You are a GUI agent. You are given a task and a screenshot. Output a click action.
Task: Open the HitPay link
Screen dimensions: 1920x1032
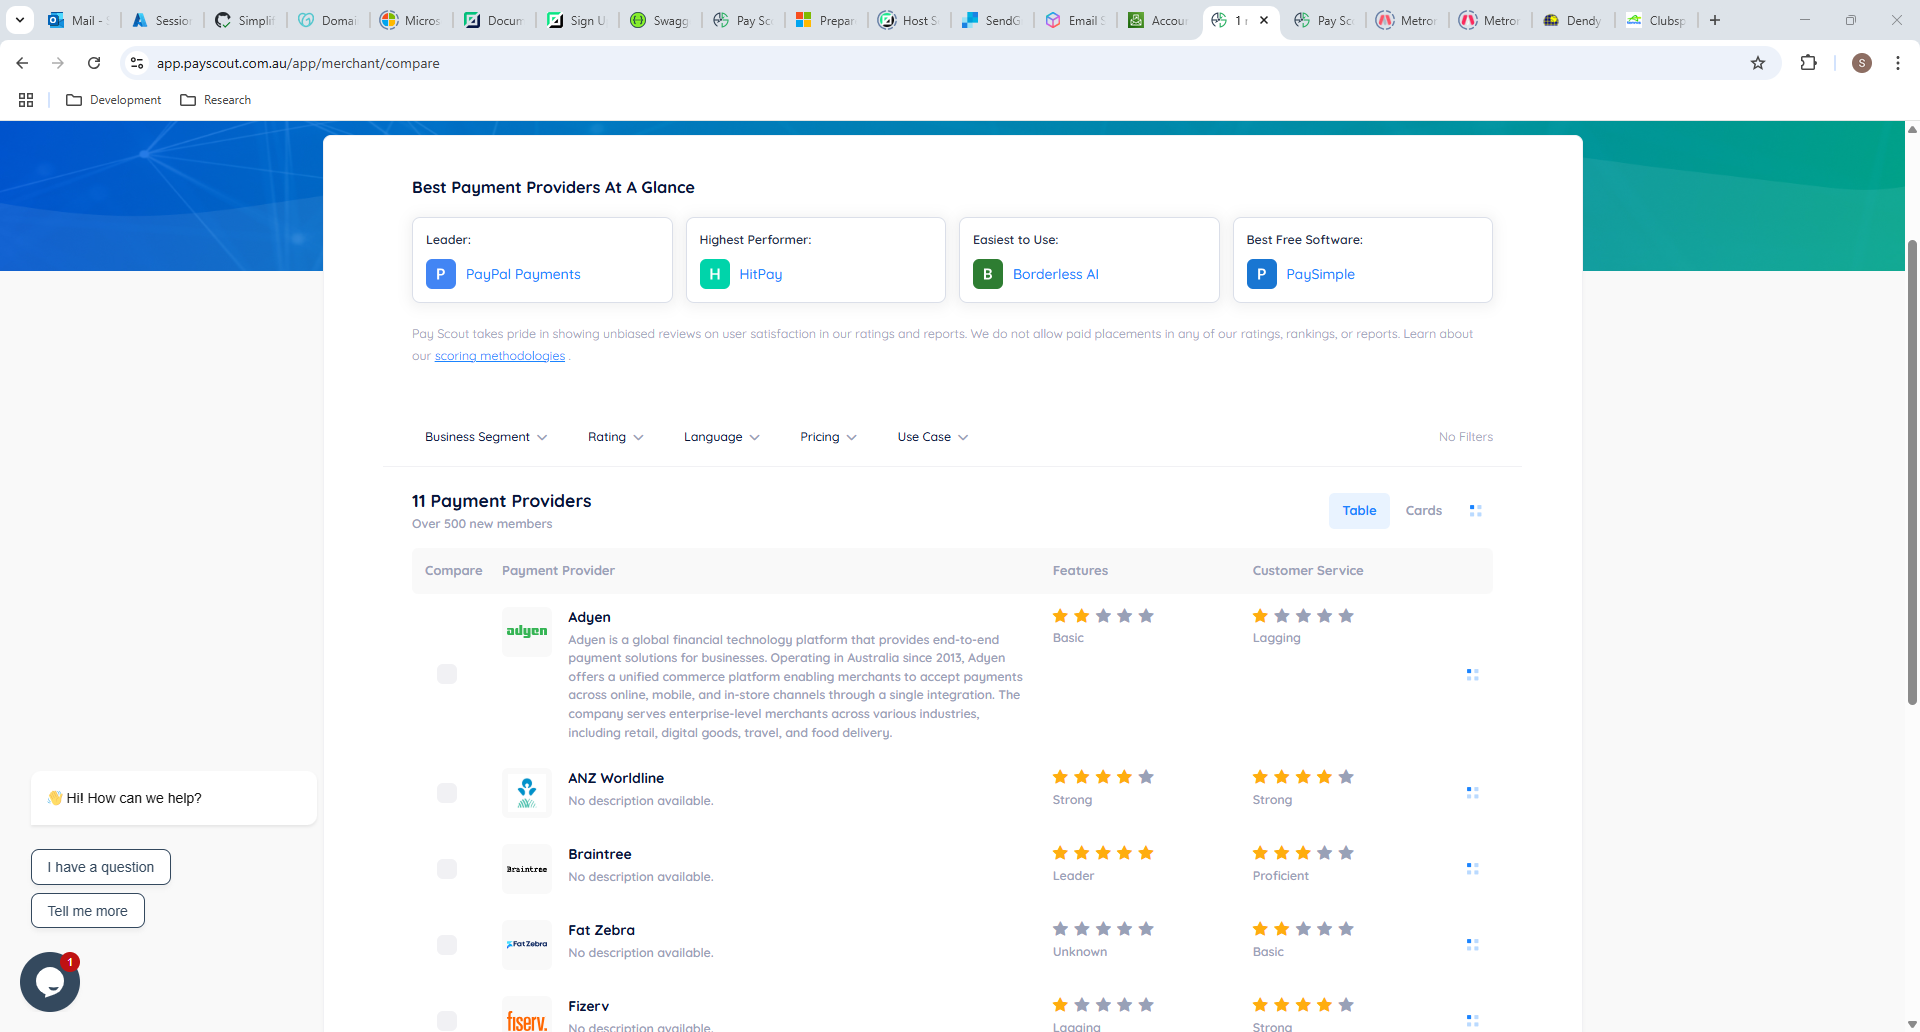click(761, 274)
